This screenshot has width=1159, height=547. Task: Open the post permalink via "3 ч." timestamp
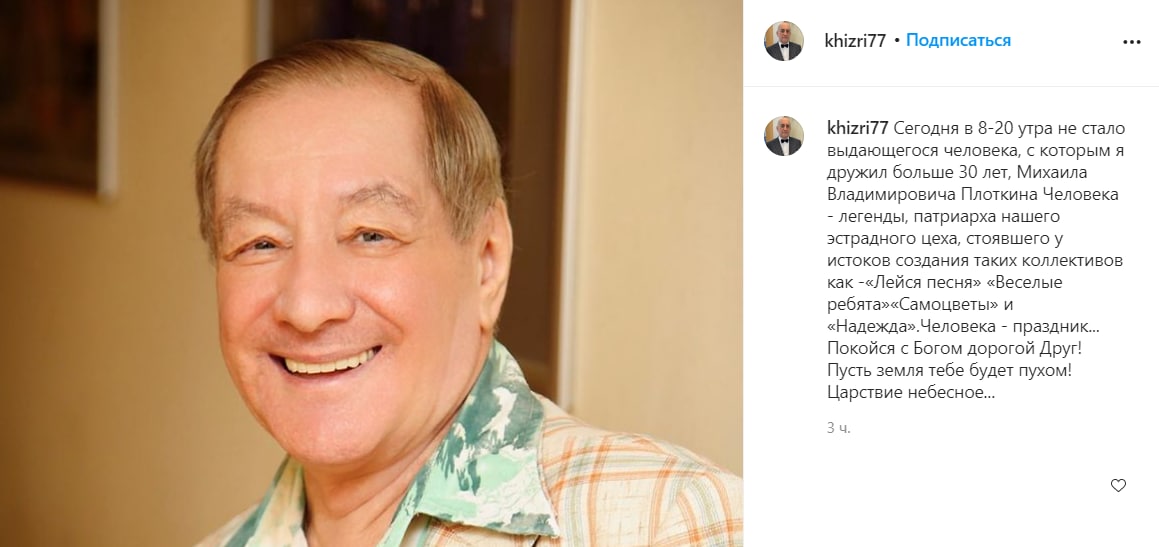click(838, 428)
